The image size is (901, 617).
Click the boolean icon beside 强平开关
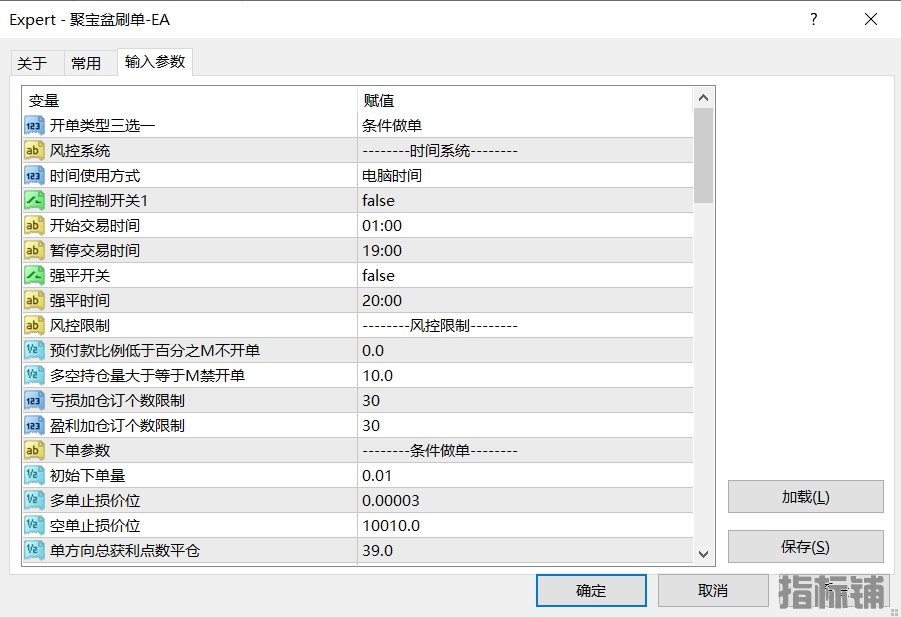[x=34, y=275]
